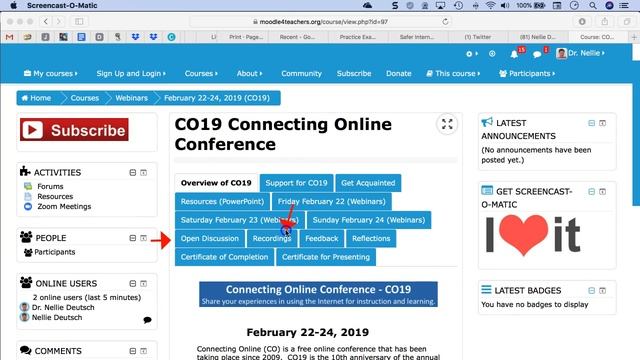Open chat bubble icon in Online Users
Viewport: 640px width, 360px height.
coord(147,320)
